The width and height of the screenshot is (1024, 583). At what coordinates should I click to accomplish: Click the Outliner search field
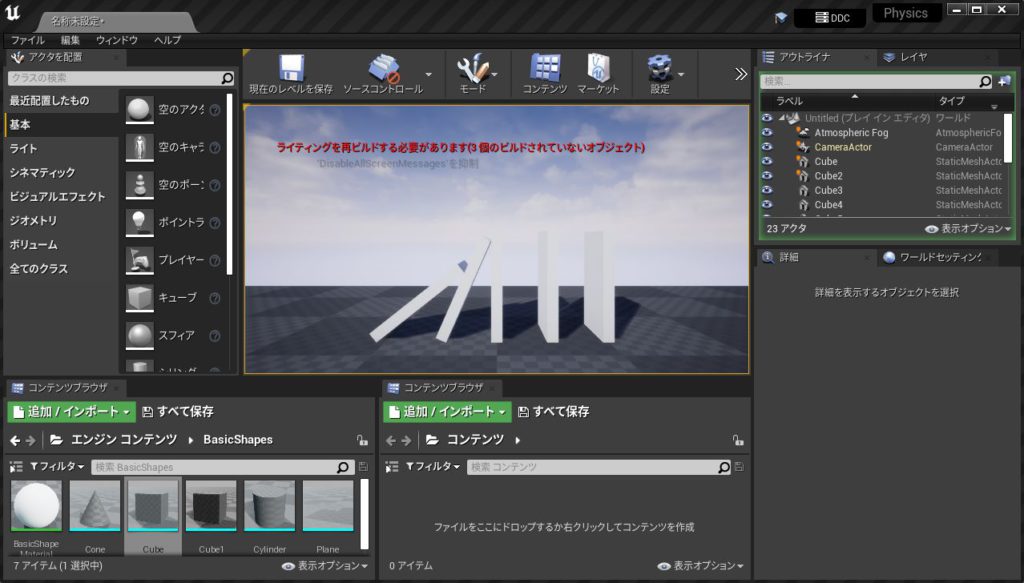click(876, 81)
